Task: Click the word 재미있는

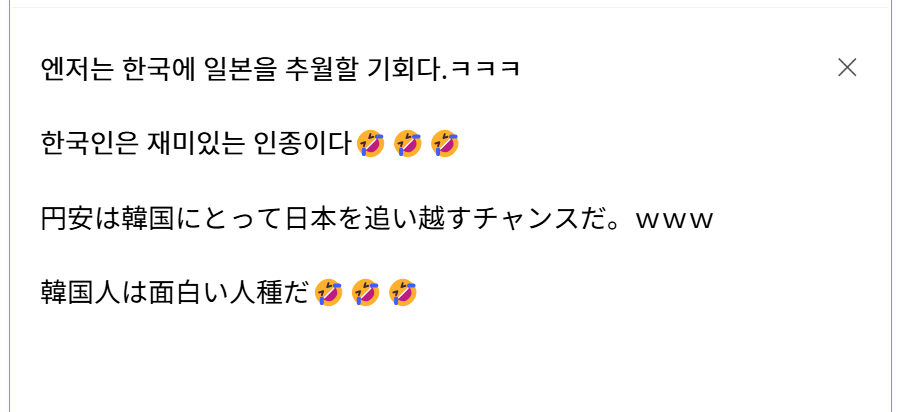Action: tap(195, 144)
